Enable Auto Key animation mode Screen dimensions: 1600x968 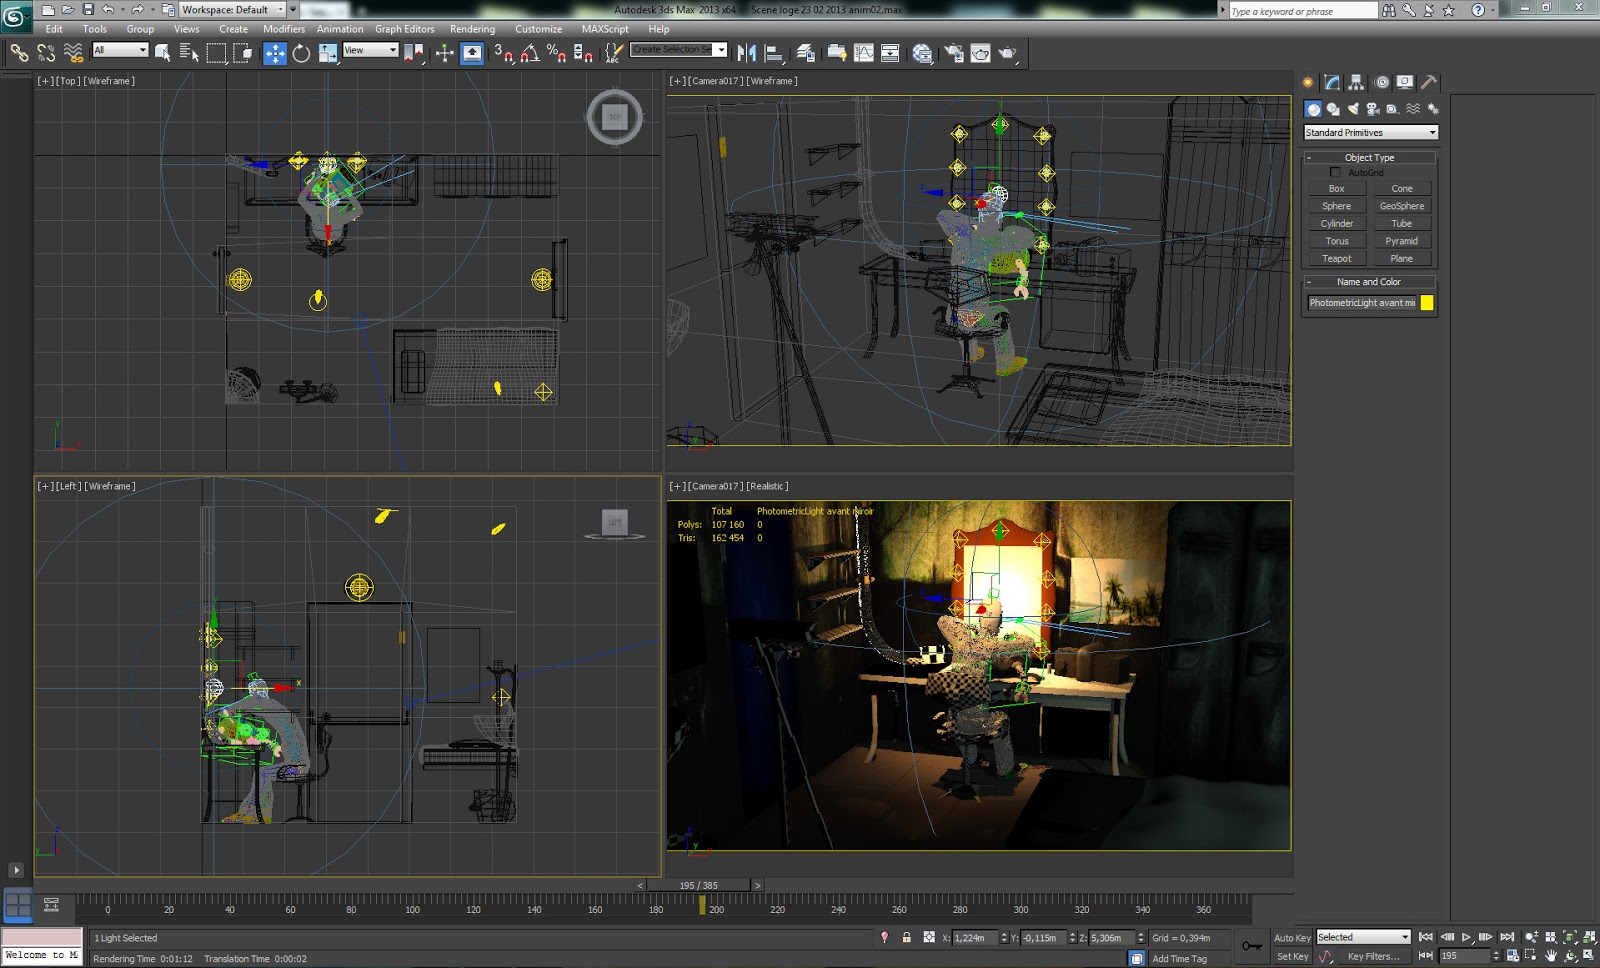pyautogui.click(x=1293, y=938)
